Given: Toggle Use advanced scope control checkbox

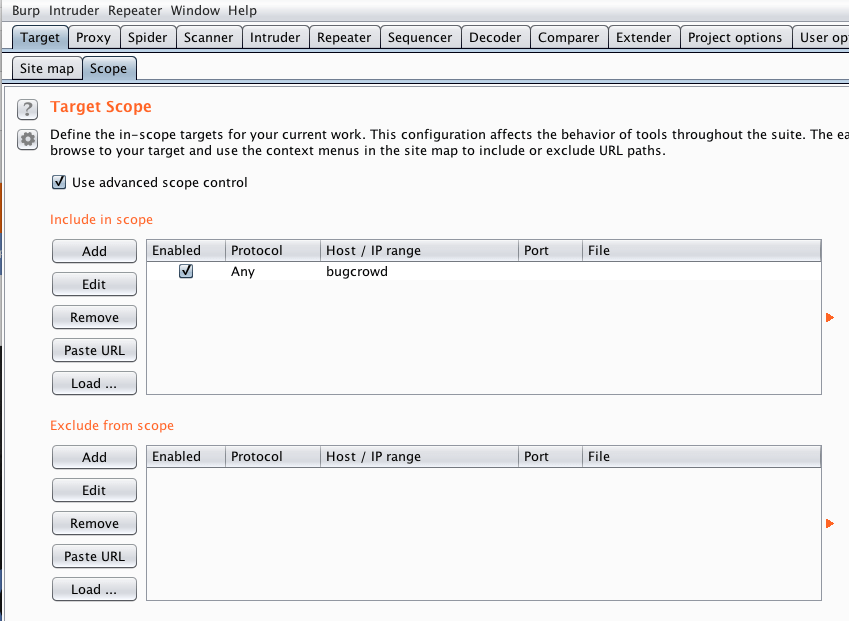Looking at the screenshot, I should 59,182.
